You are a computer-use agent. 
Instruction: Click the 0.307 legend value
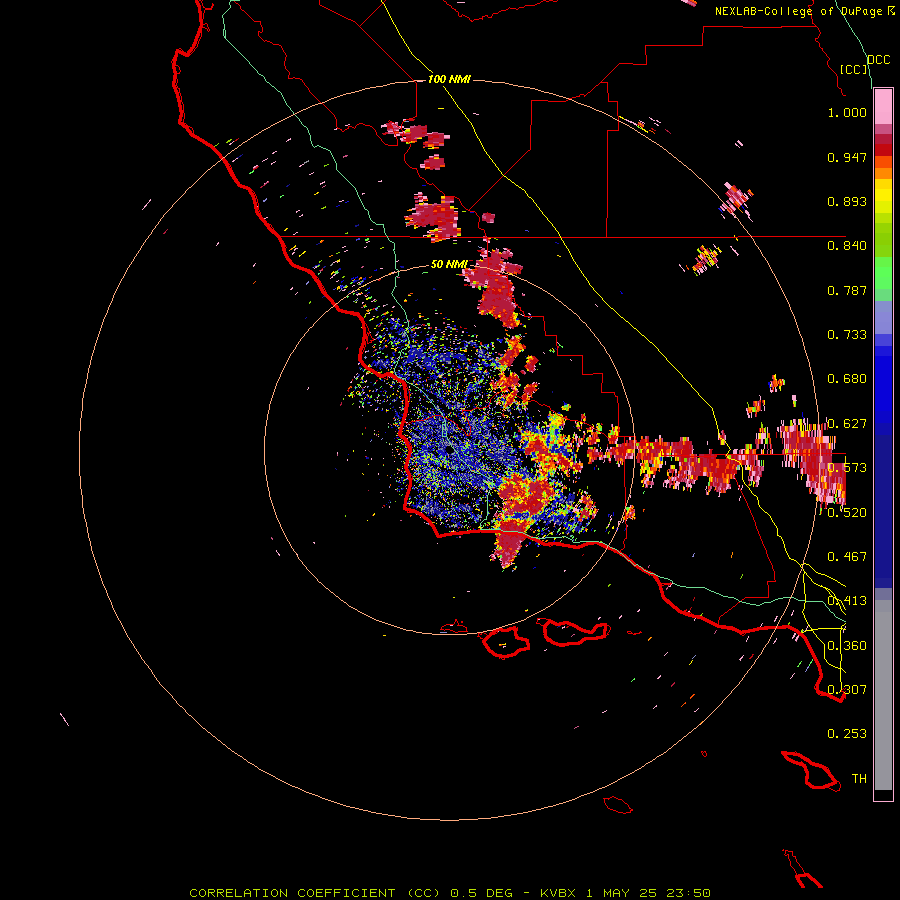tap(847, 690)
